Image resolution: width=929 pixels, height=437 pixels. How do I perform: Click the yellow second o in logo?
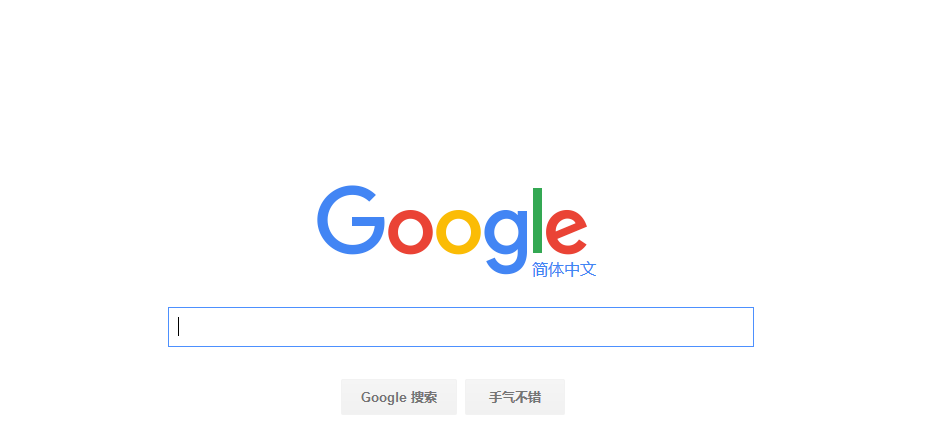coord(458,232)
